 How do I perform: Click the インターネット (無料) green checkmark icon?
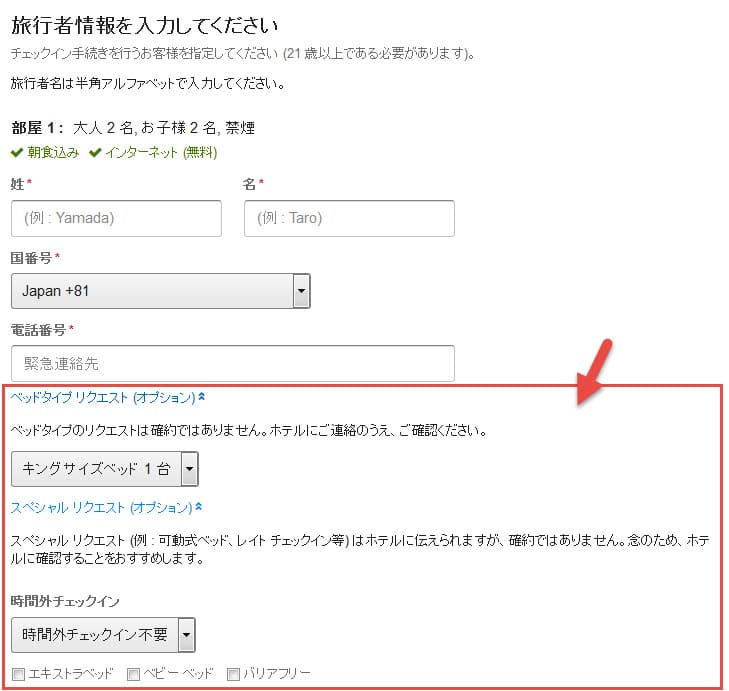[95, 153]
